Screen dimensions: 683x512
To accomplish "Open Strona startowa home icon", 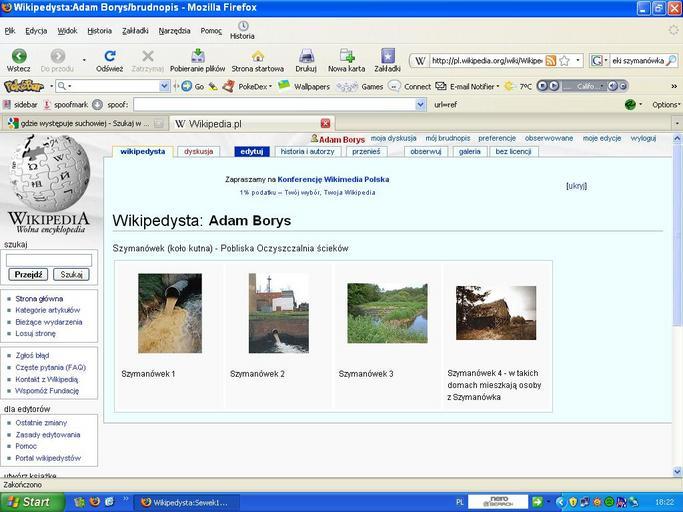I will [257, 56].
